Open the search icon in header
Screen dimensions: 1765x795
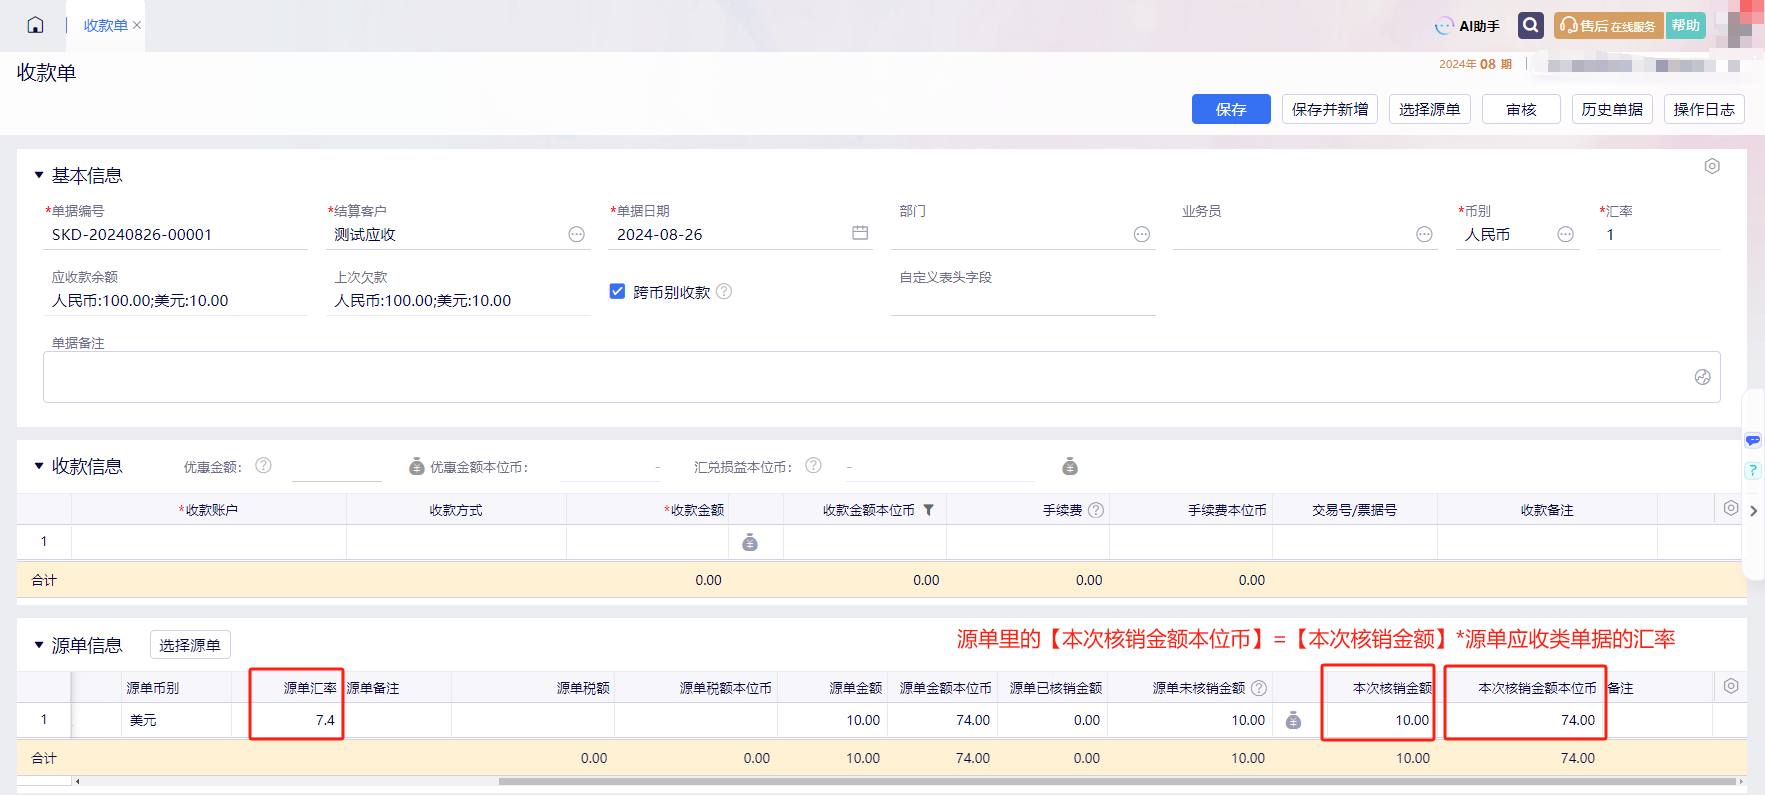[1530, 25]
